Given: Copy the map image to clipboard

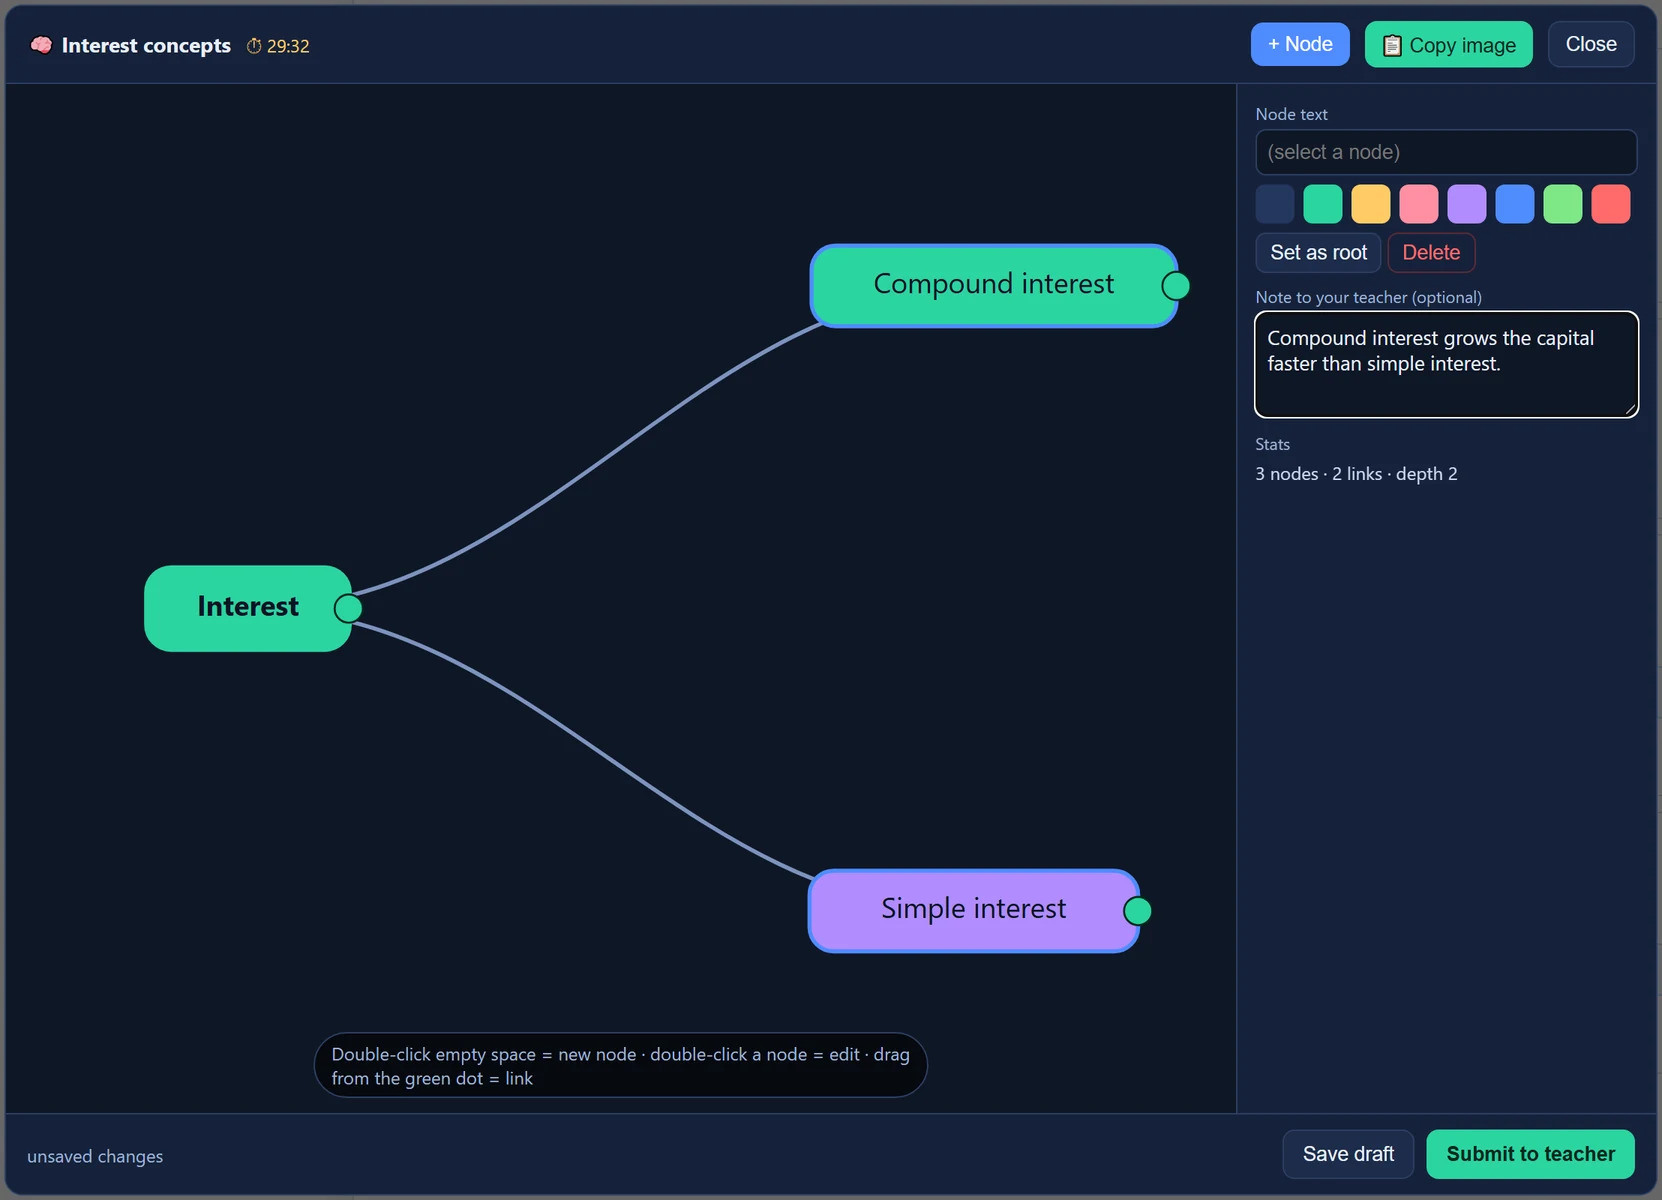Looking at the screenshot, I should click(1449, 45).
